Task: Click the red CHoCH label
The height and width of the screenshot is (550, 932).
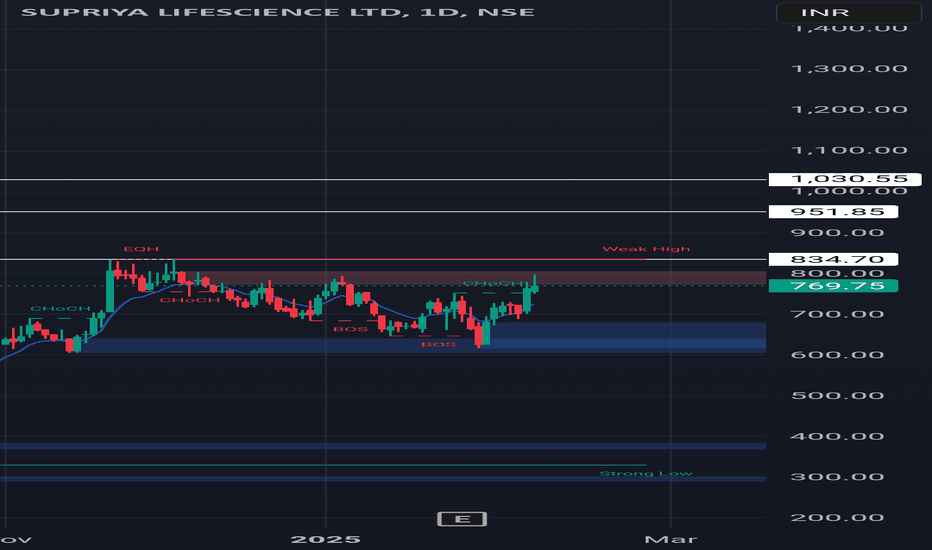Action: pyautogui.click(x=190, y=300)
